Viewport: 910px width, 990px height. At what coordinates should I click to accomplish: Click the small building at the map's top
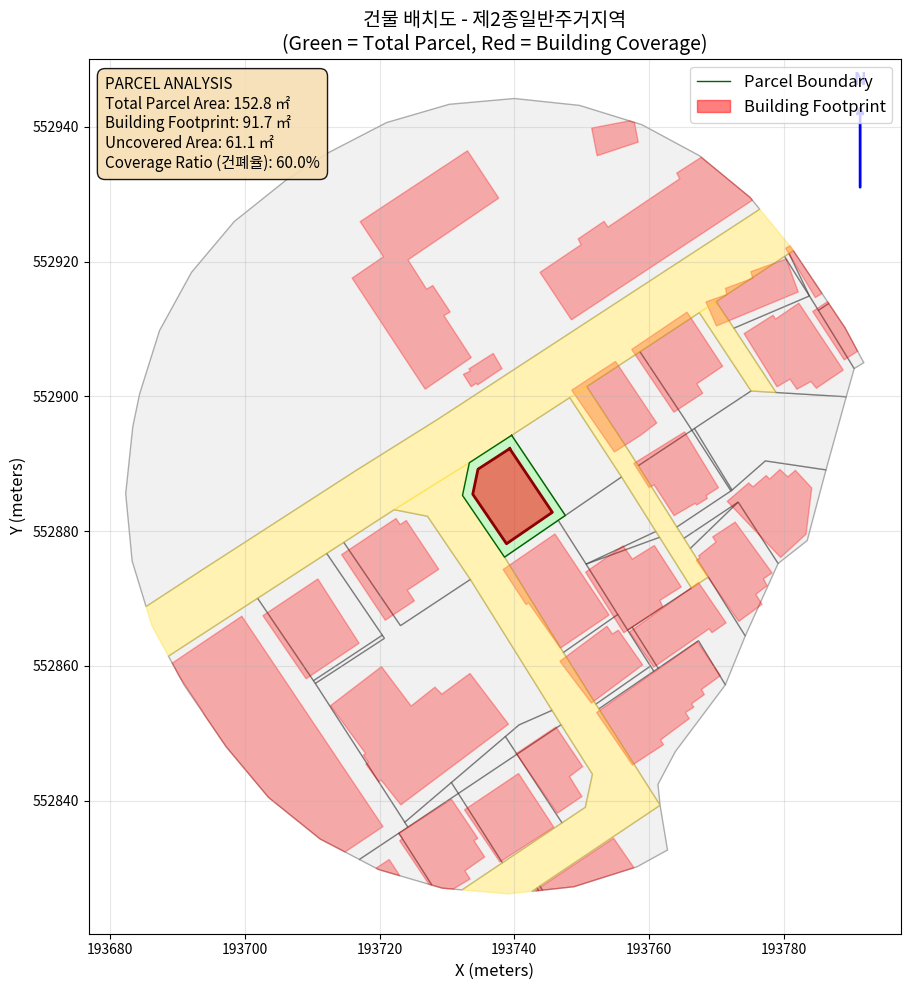(x=614, y=137)
